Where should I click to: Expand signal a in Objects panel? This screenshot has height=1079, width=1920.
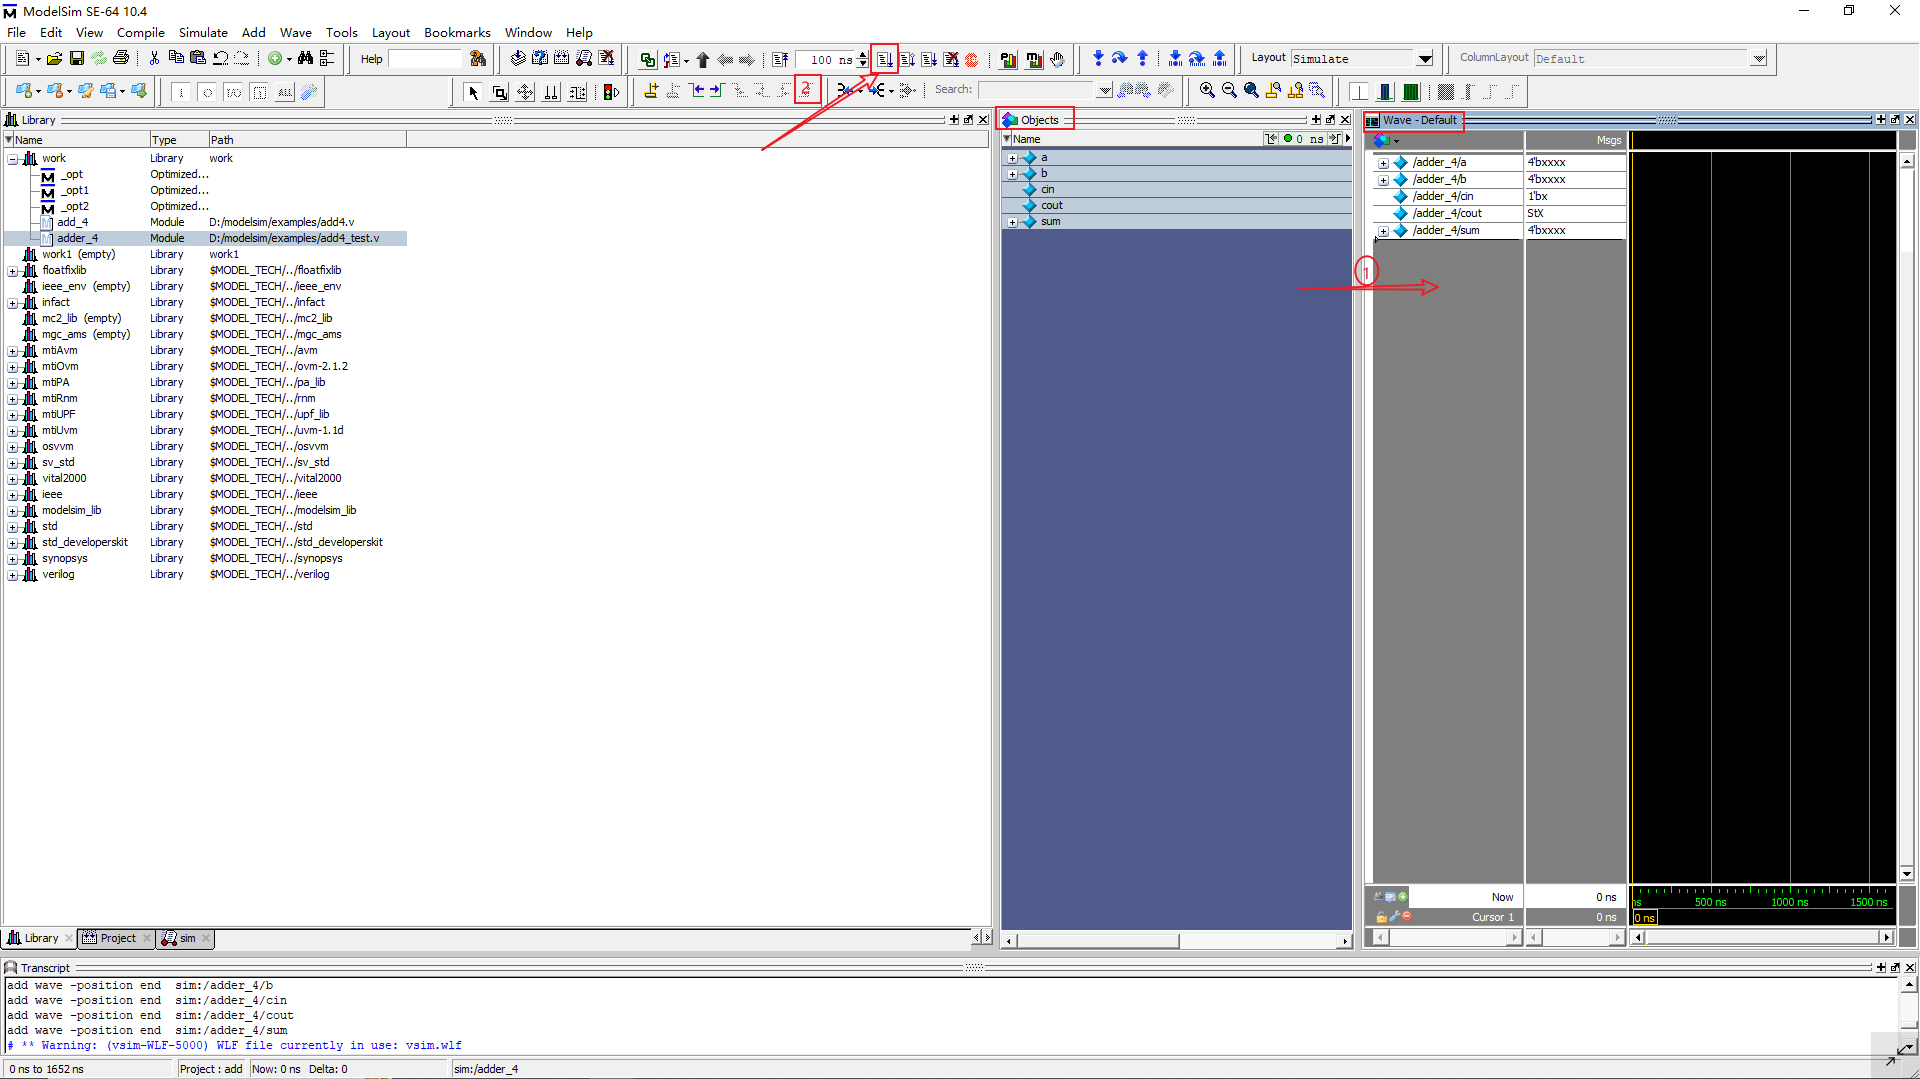[1012, 158]
